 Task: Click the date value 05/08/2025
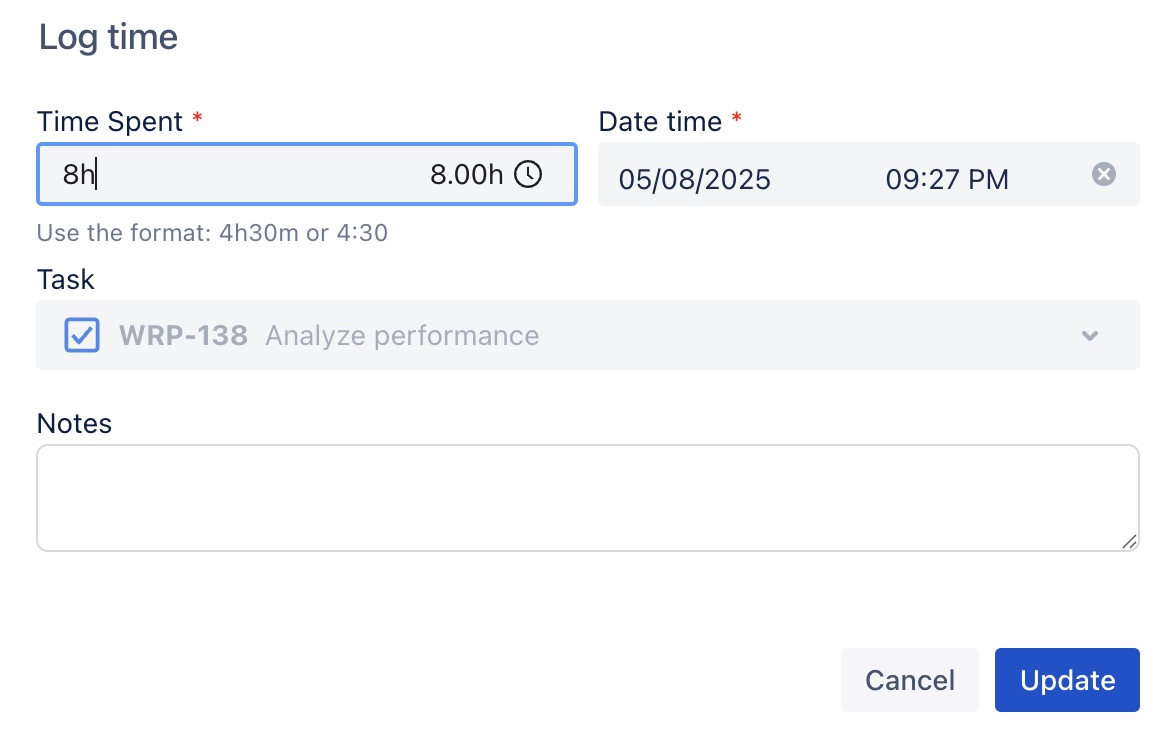click(695, 179)
